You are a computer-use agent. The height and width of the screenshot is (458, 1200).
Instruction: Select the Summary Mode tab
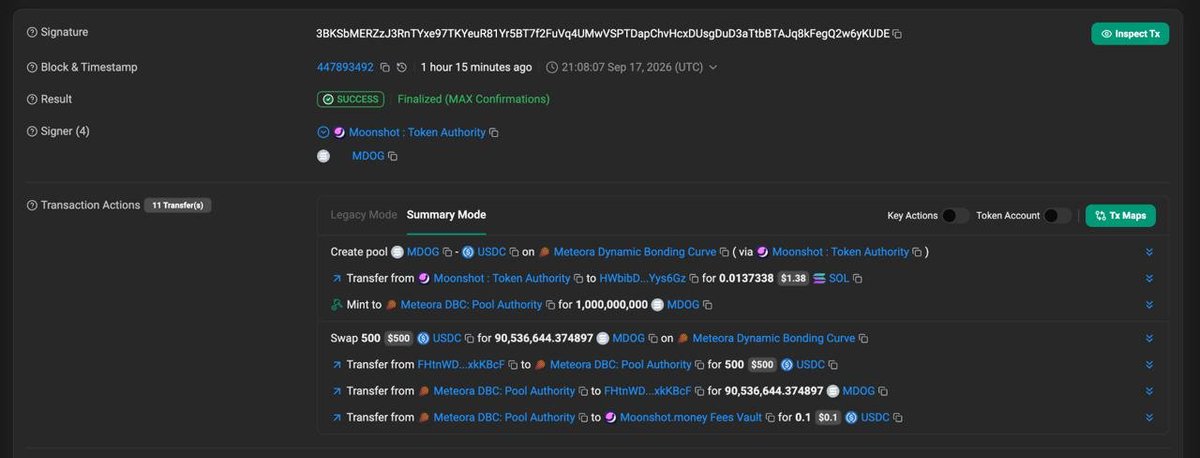446,215
